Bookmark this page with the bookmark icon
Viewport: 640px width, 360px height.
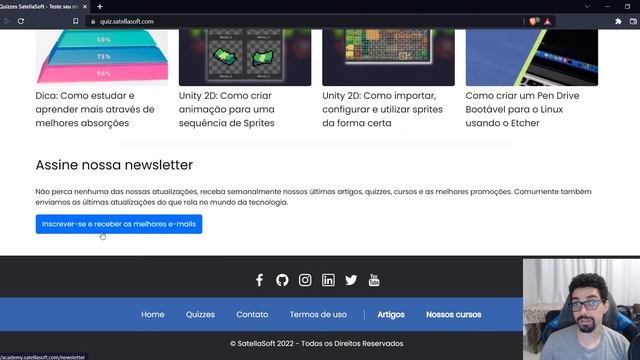coord(76,21)
